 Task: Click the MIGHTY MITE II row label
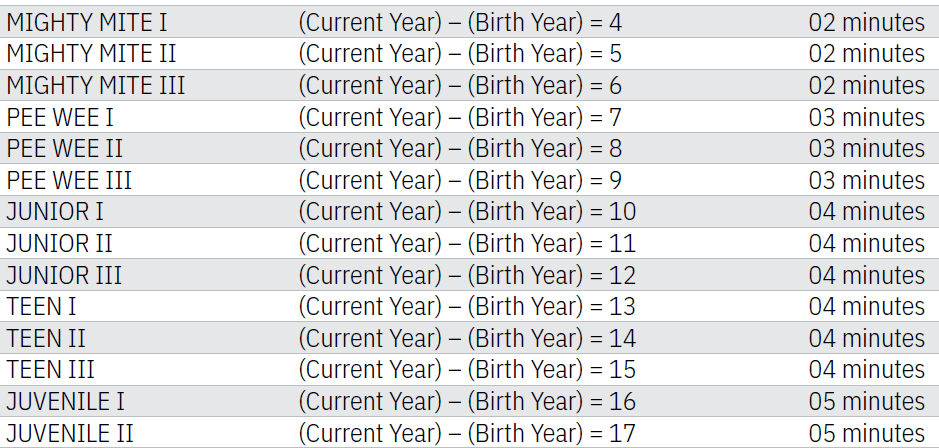point(92,54)
